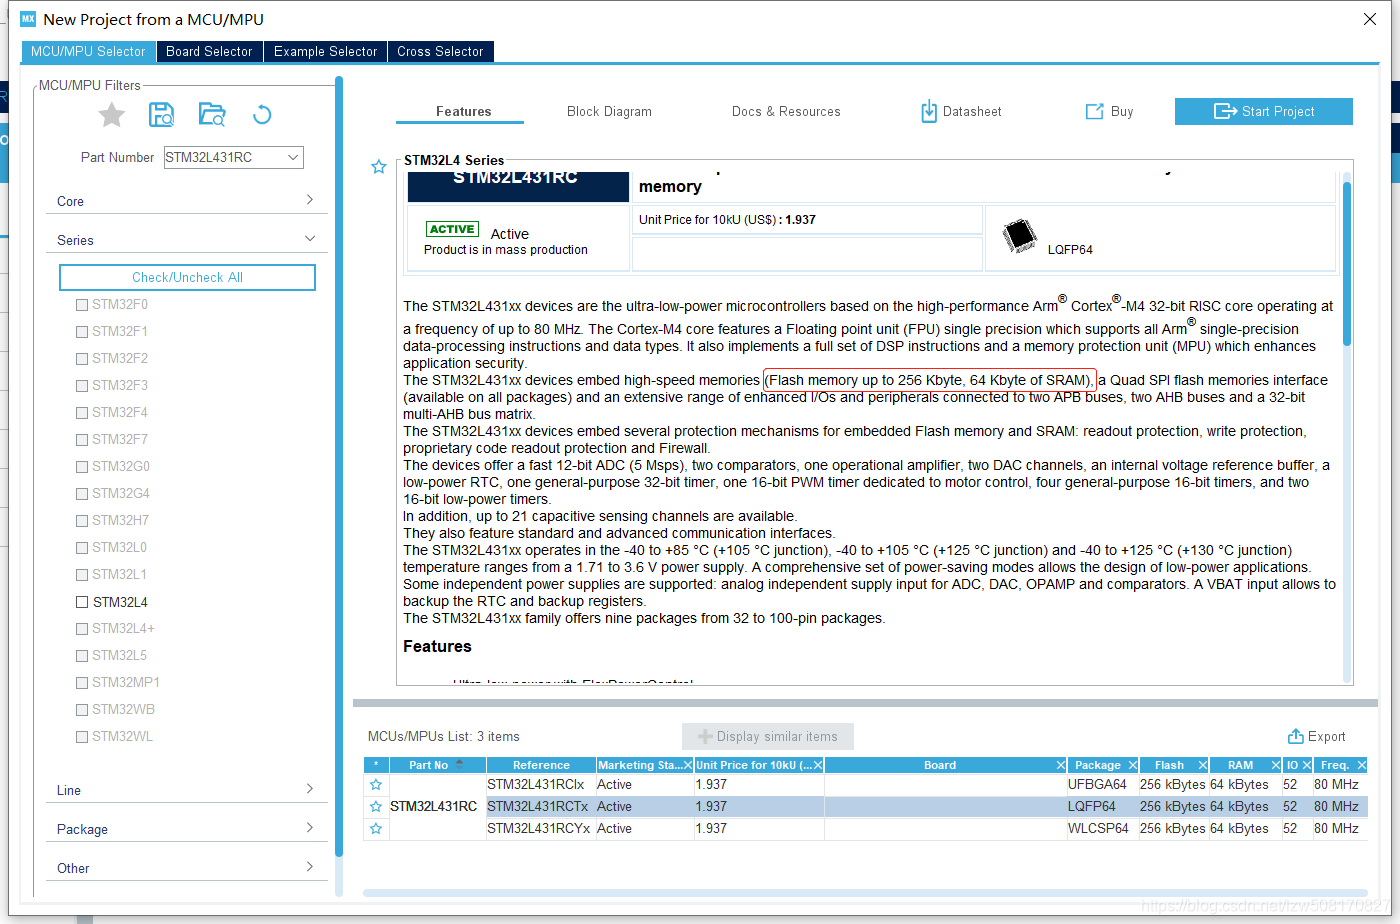
Task: Click the Buy external link icon
Action: [1095, 111]
